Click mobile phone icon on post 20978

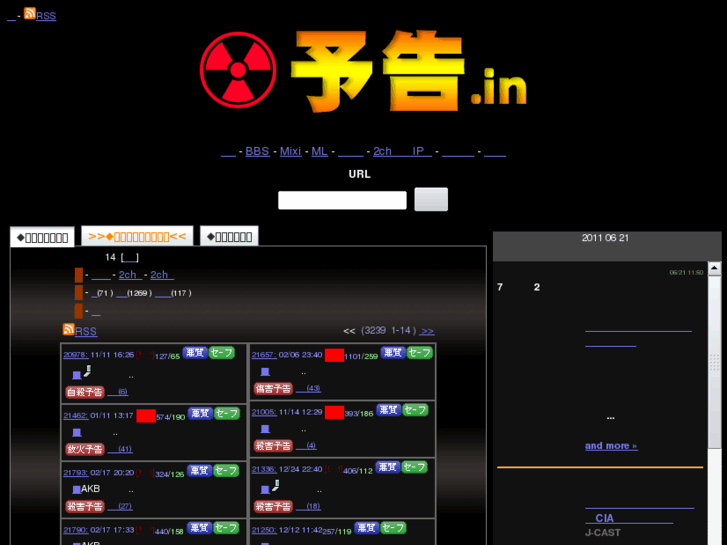click(87, 371)
